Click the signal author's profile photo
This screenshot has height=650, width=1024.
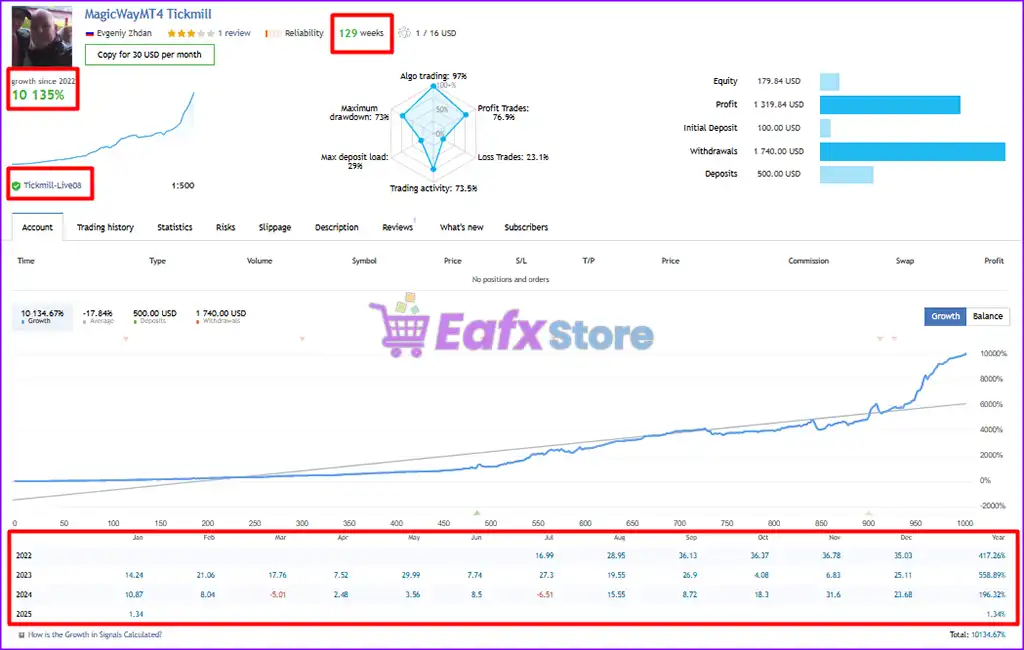click(x=42, y=35)
